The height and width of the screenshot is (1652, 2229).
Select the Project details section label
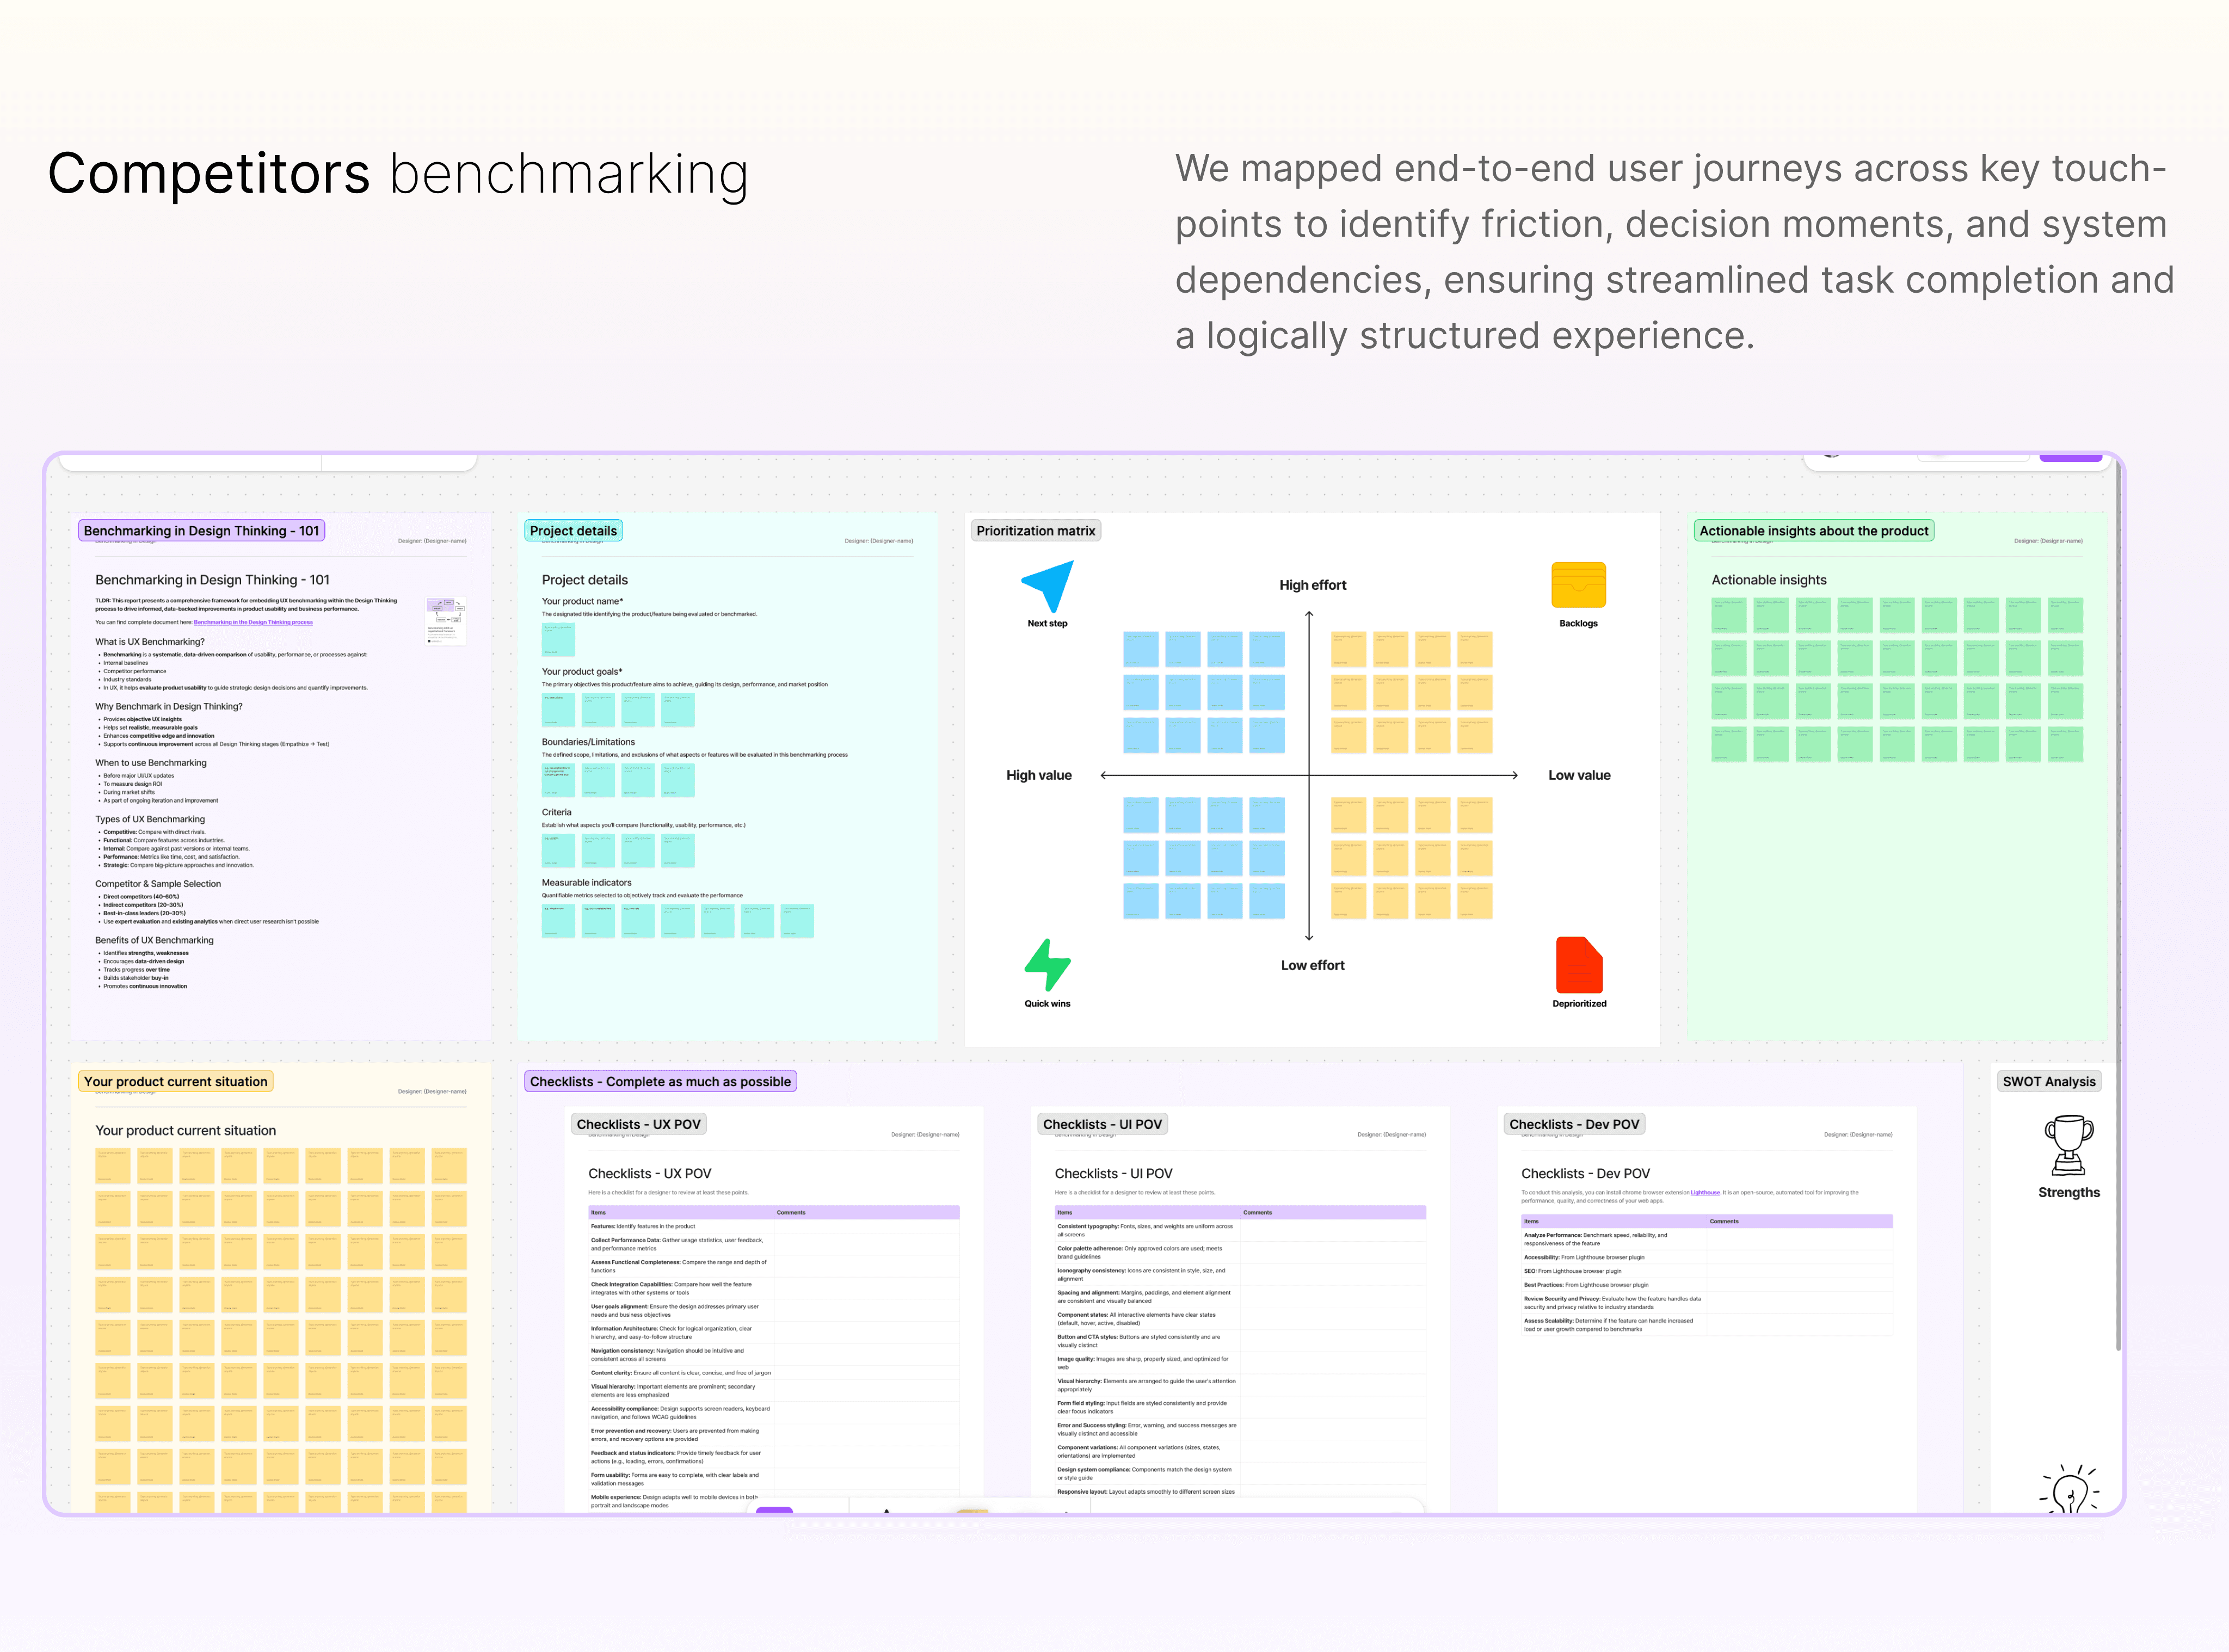click(573, 531)
